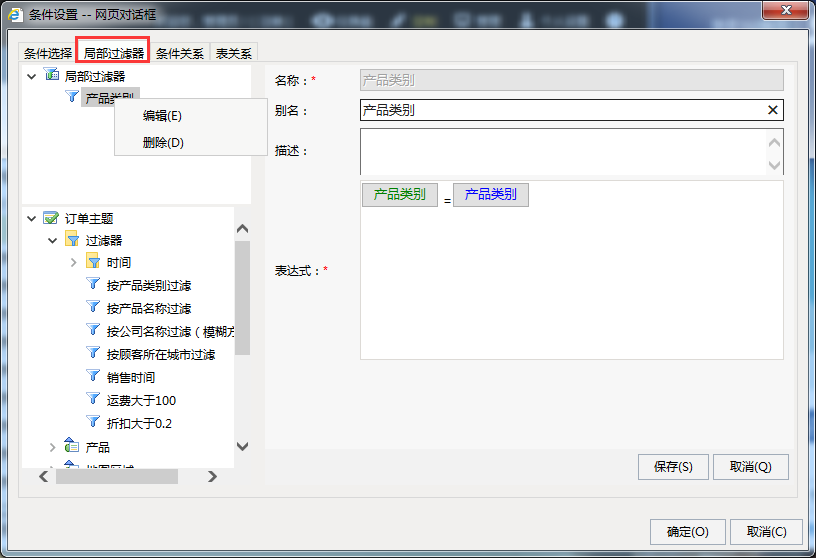
Task: Click the 订单主题 checkmark icon
Action: pyautogui.click(x=51, y=218)
